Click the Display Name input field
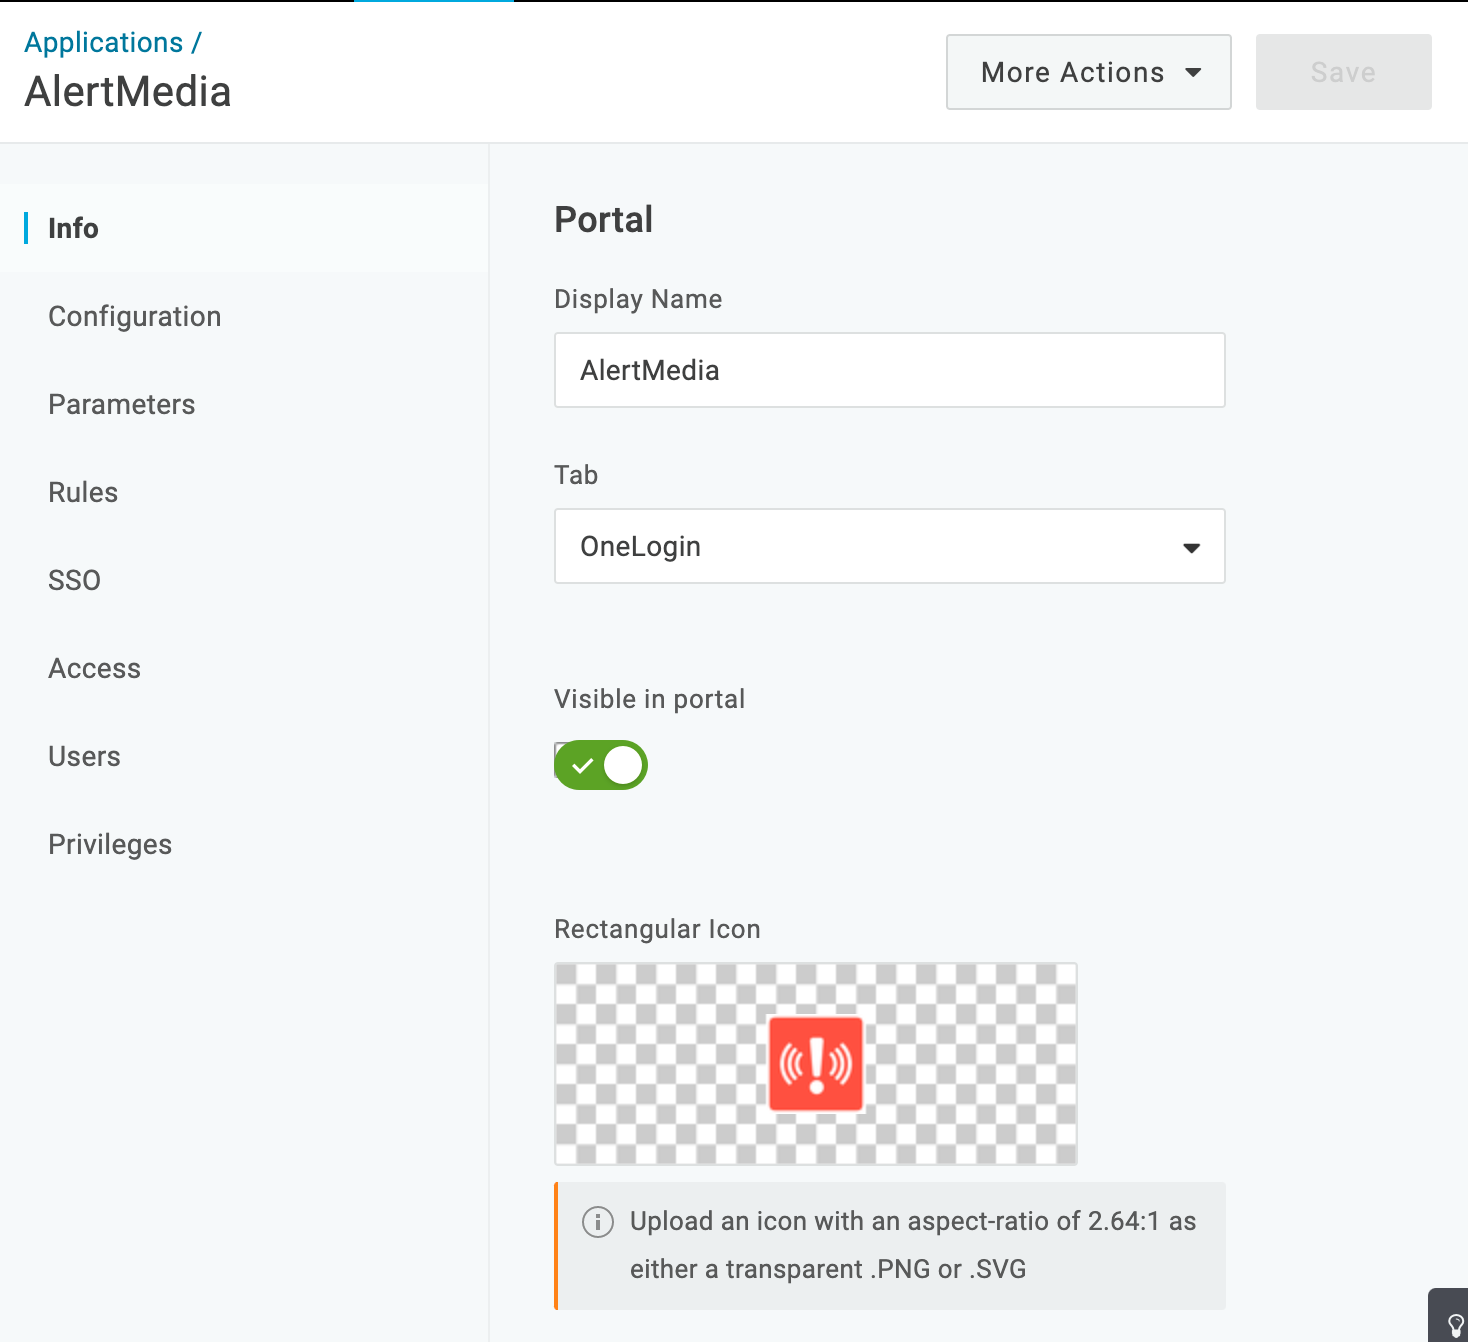Viewport: 1468px width, 1342px height. coord(890,370)
